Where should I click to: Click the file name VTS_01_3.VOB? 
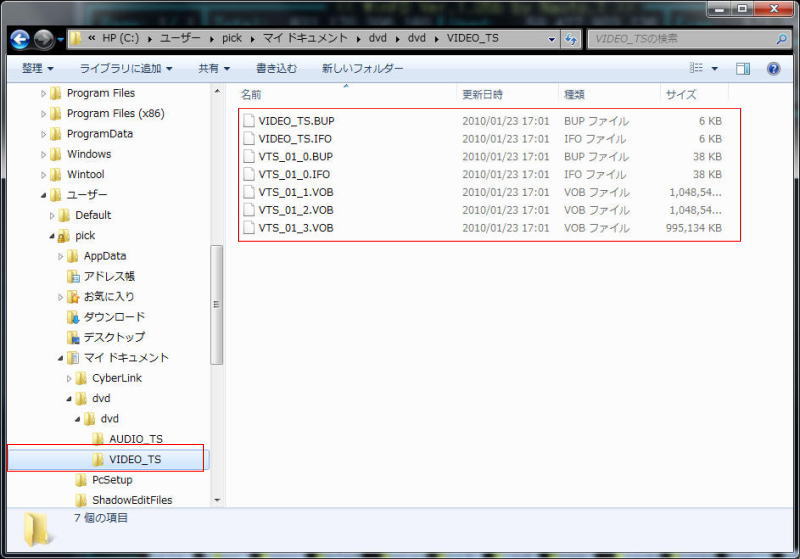click(296, 228)
